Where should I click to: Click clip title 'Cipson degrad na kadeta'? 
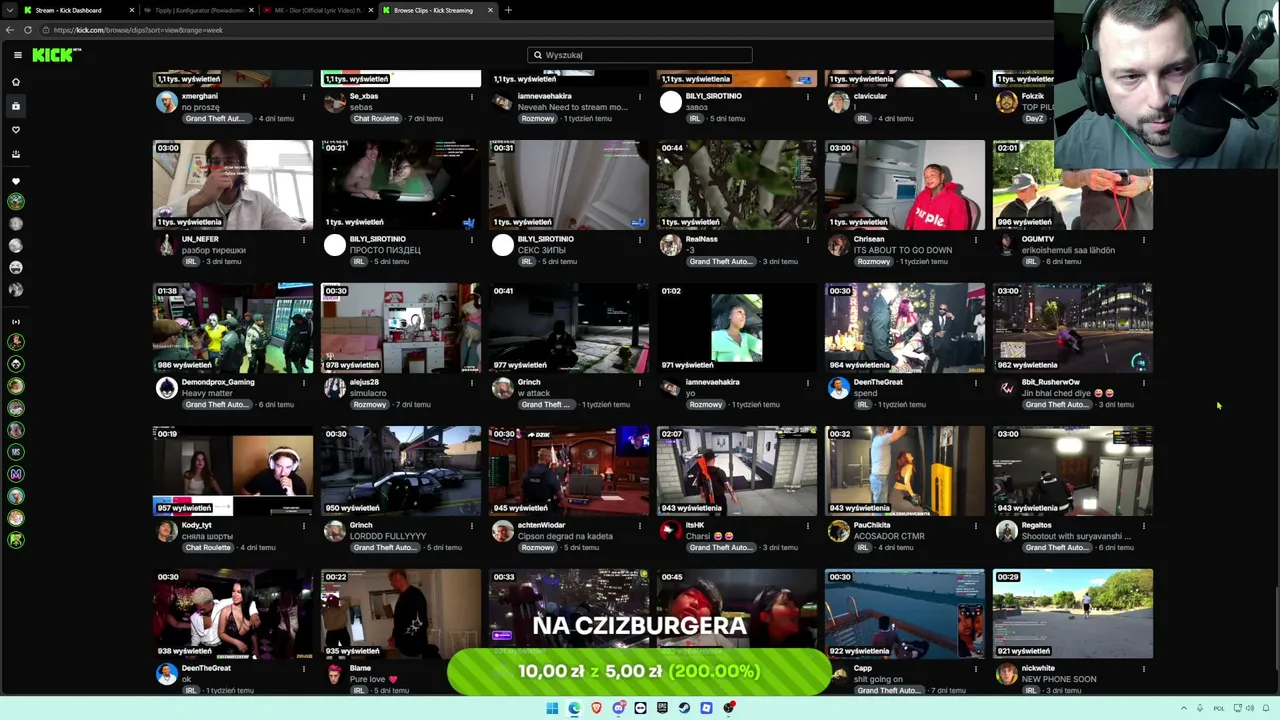coord(565,536)
